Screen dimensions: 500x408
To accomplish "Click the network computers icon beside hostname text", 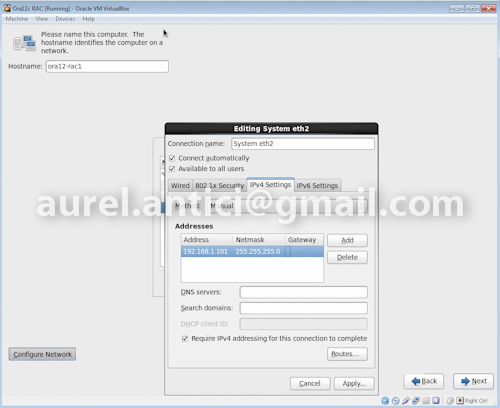I will tap(24, 43).
